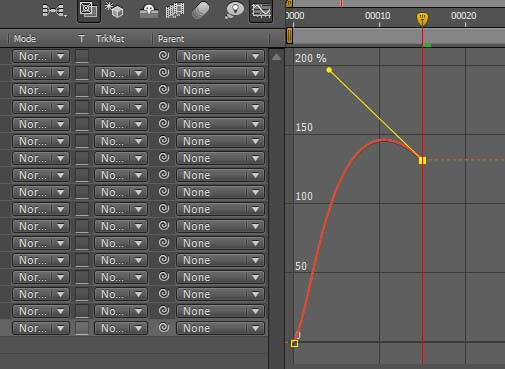The height and width of the screenshot is (369, 505).
Task: Toggle Preserve Transparency (T) on the highlighted bottom row
Action: (x=82, y=328)
